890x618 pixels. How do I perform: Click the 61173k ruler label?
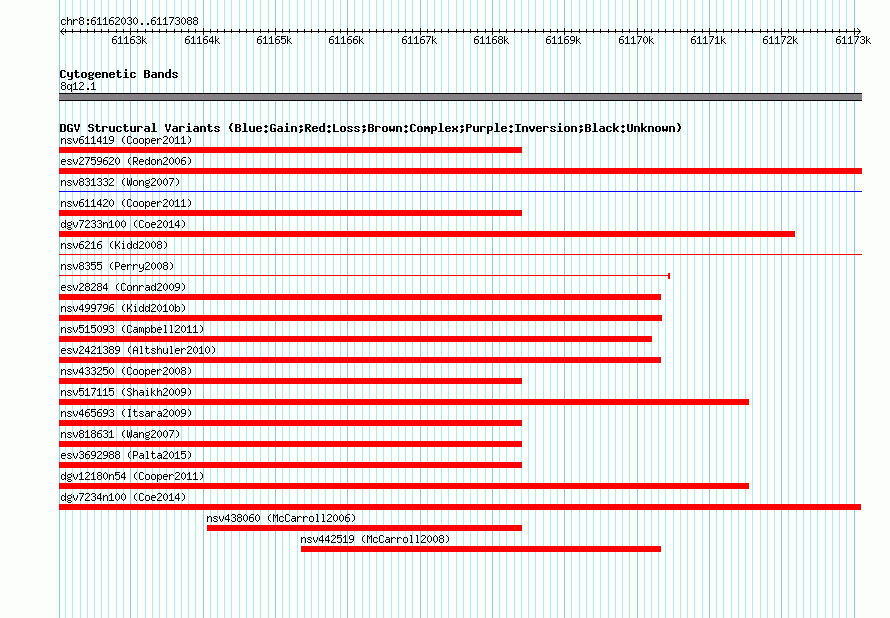pos(853,40)
